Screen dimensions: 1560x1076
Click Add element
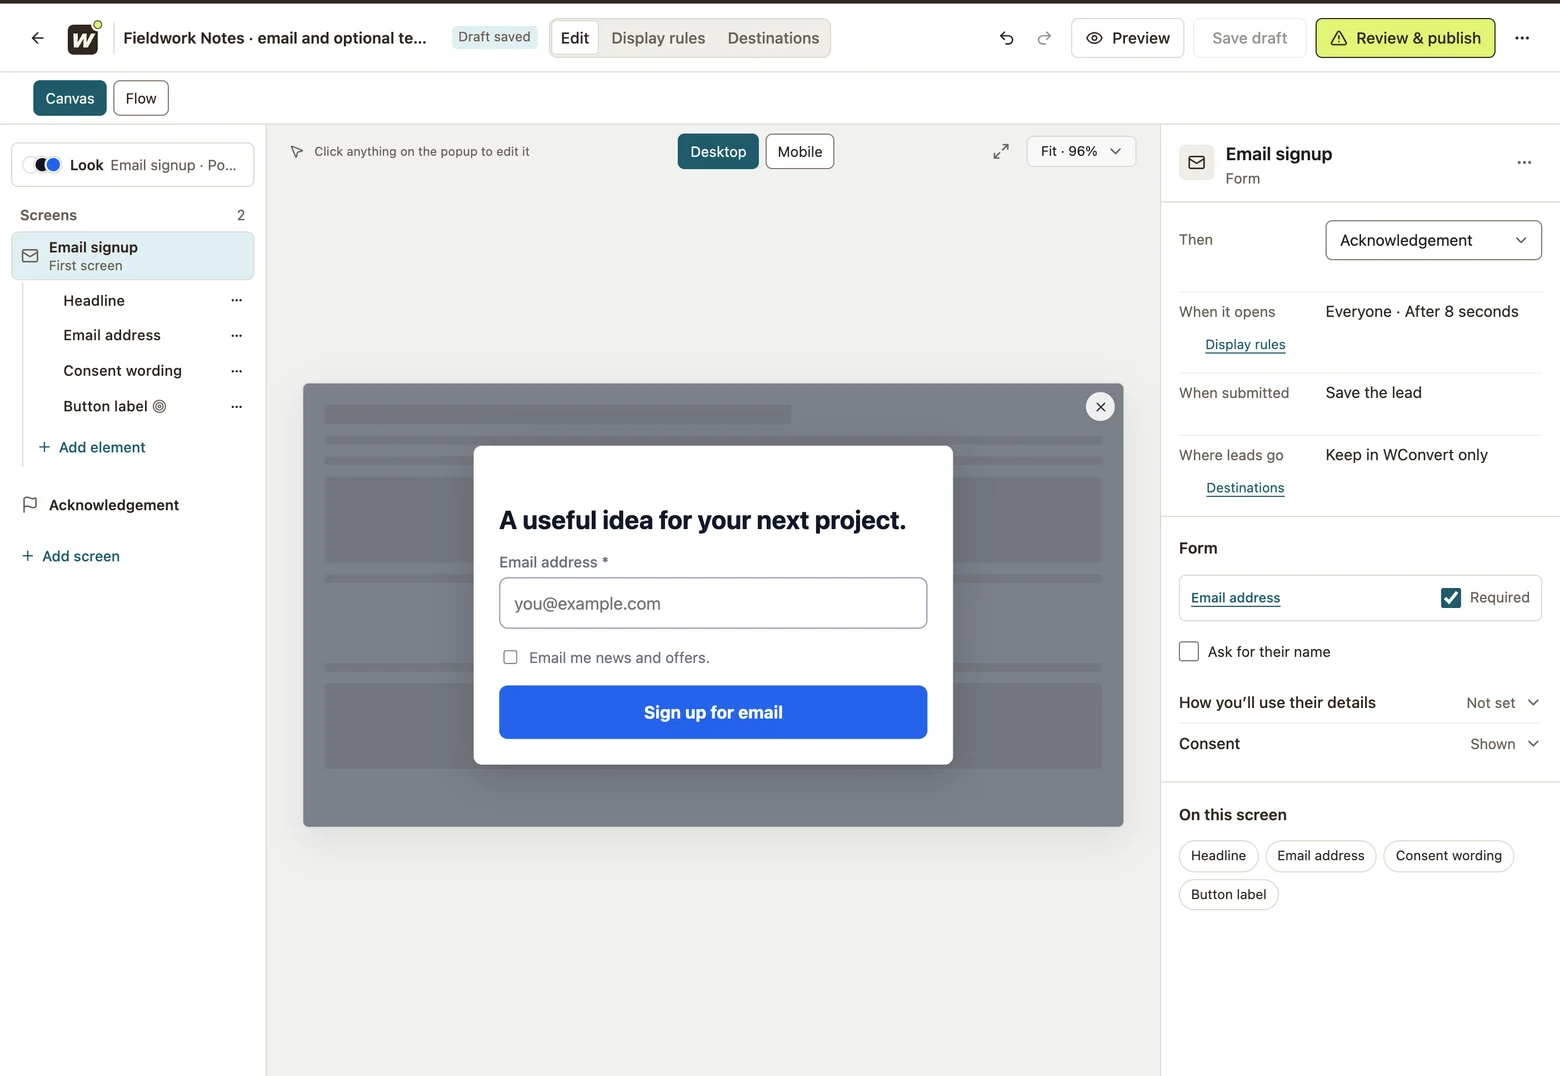92,447
